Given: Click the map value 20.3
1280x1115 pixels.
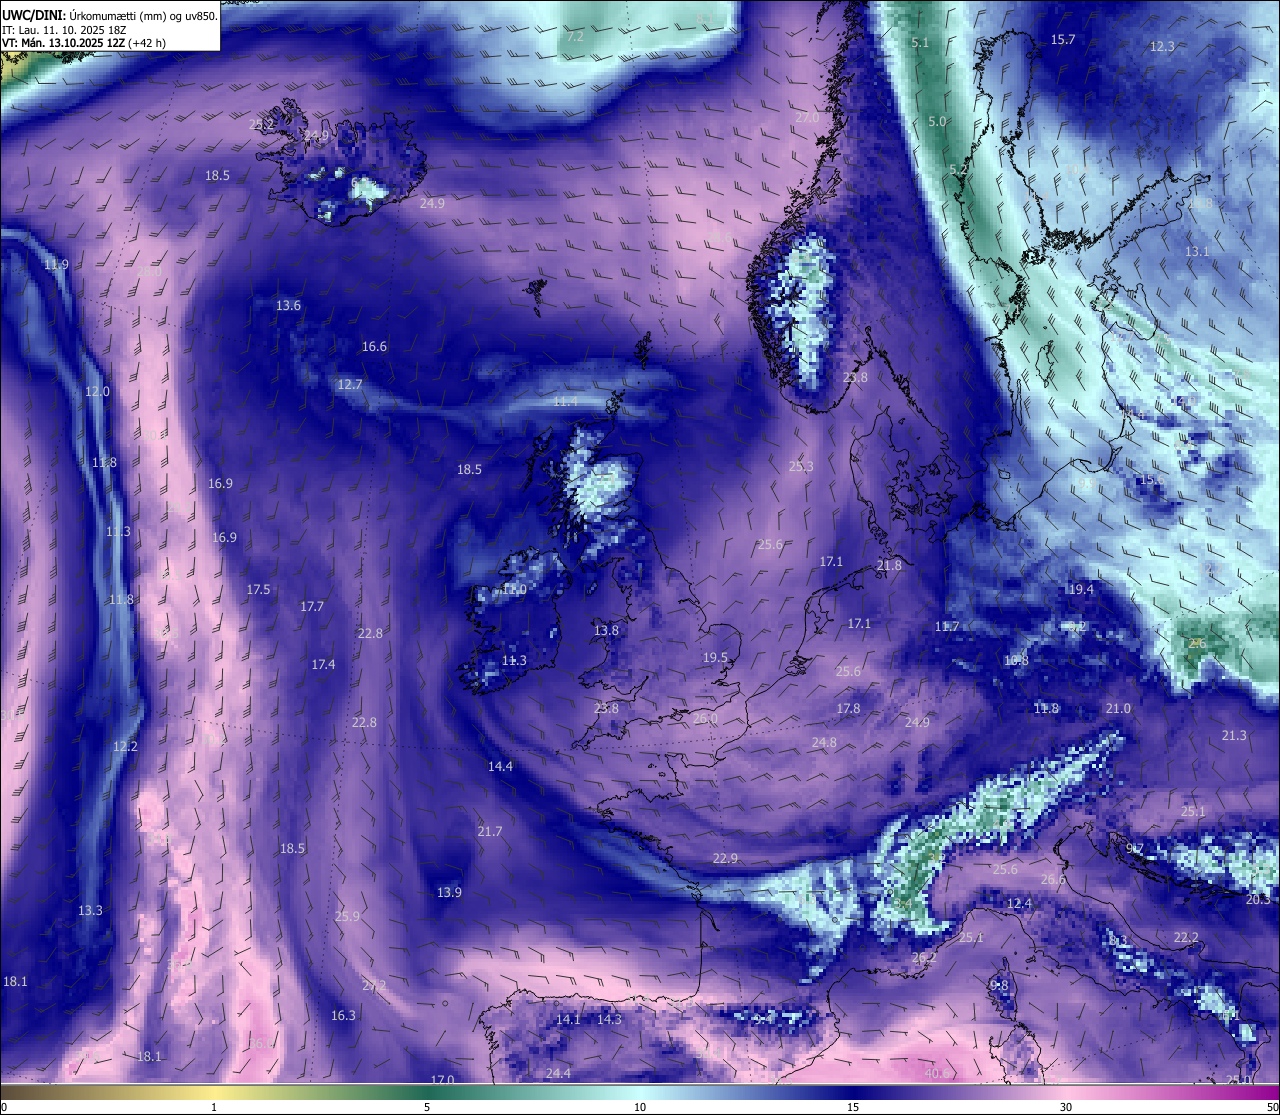Looking at the screenshot, I should [x=1257, y=900].
